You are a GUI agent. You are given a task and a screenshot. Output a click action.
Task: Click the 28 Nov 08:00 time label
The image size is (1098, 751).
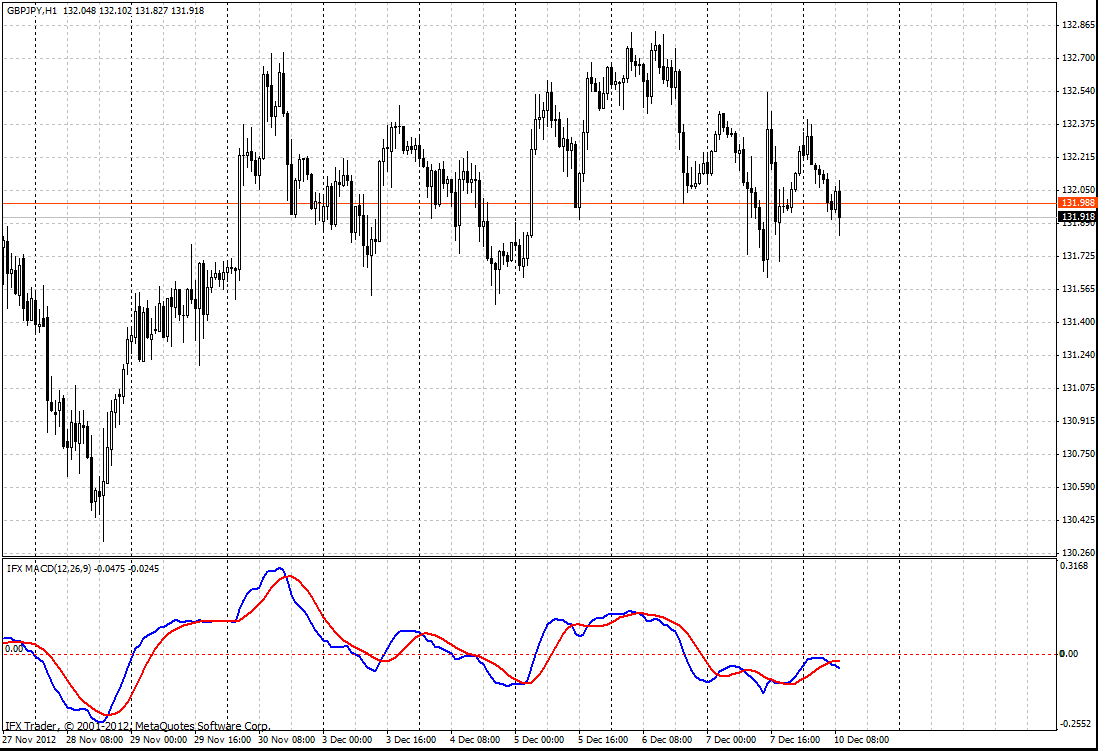click(x=96, y=740)
